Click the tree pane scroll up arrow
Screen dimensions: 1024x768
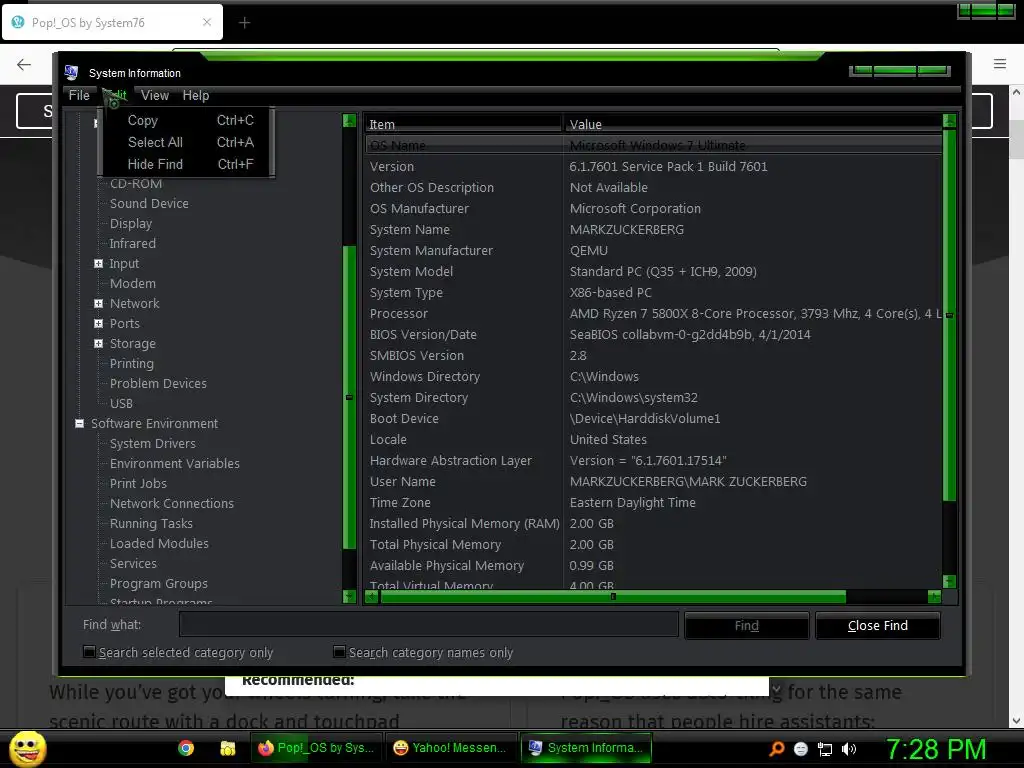(x=349, y=121)
